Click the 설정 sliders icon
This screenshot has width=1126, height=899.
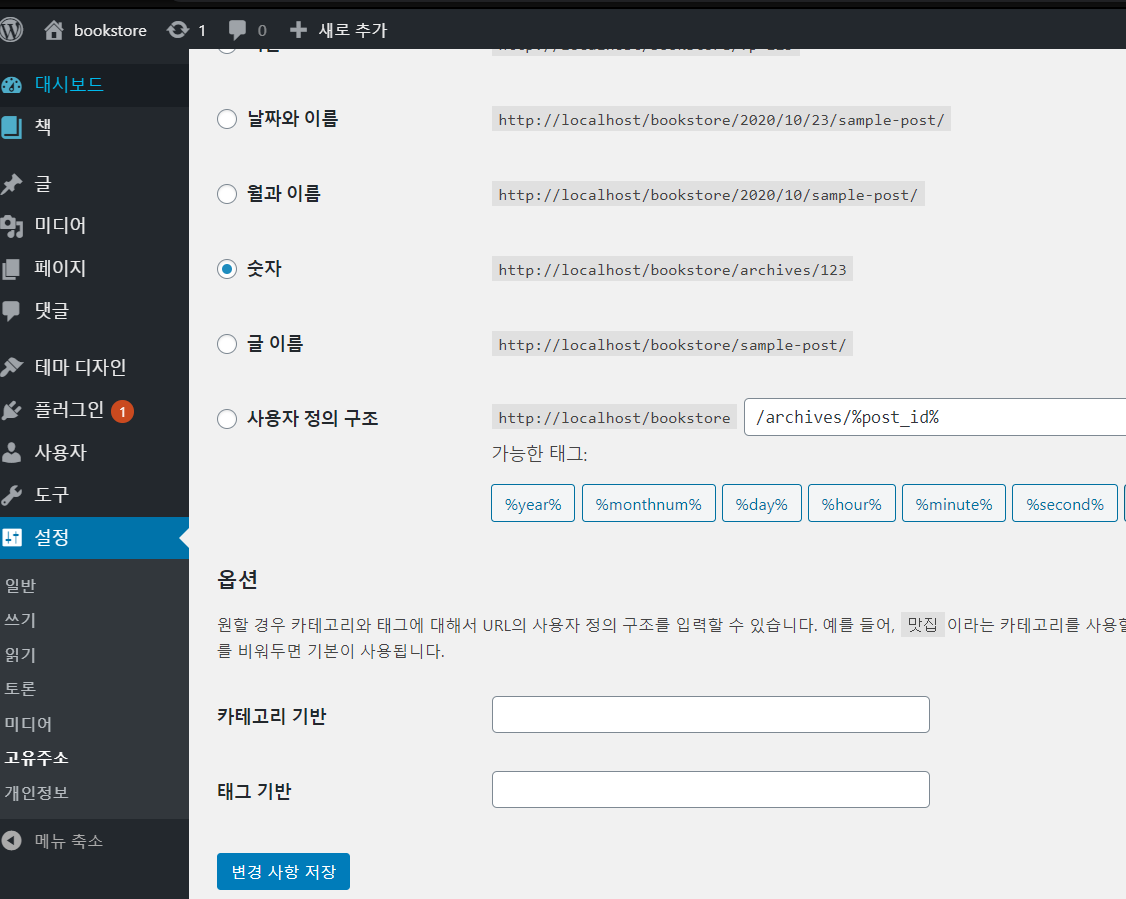(x=11, y=537)
